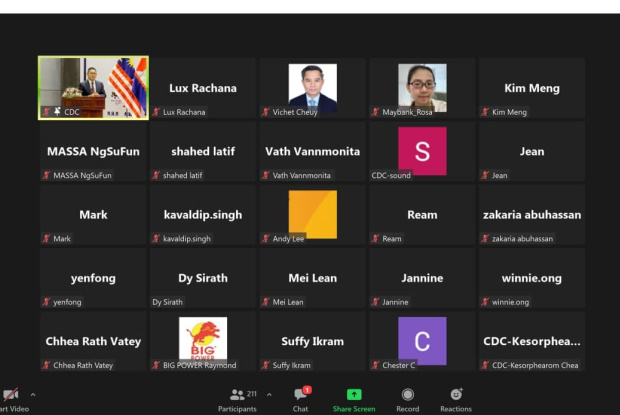Expand the video options caret arrow
This screenshot has width=620, height=415.
pos(33,394)
